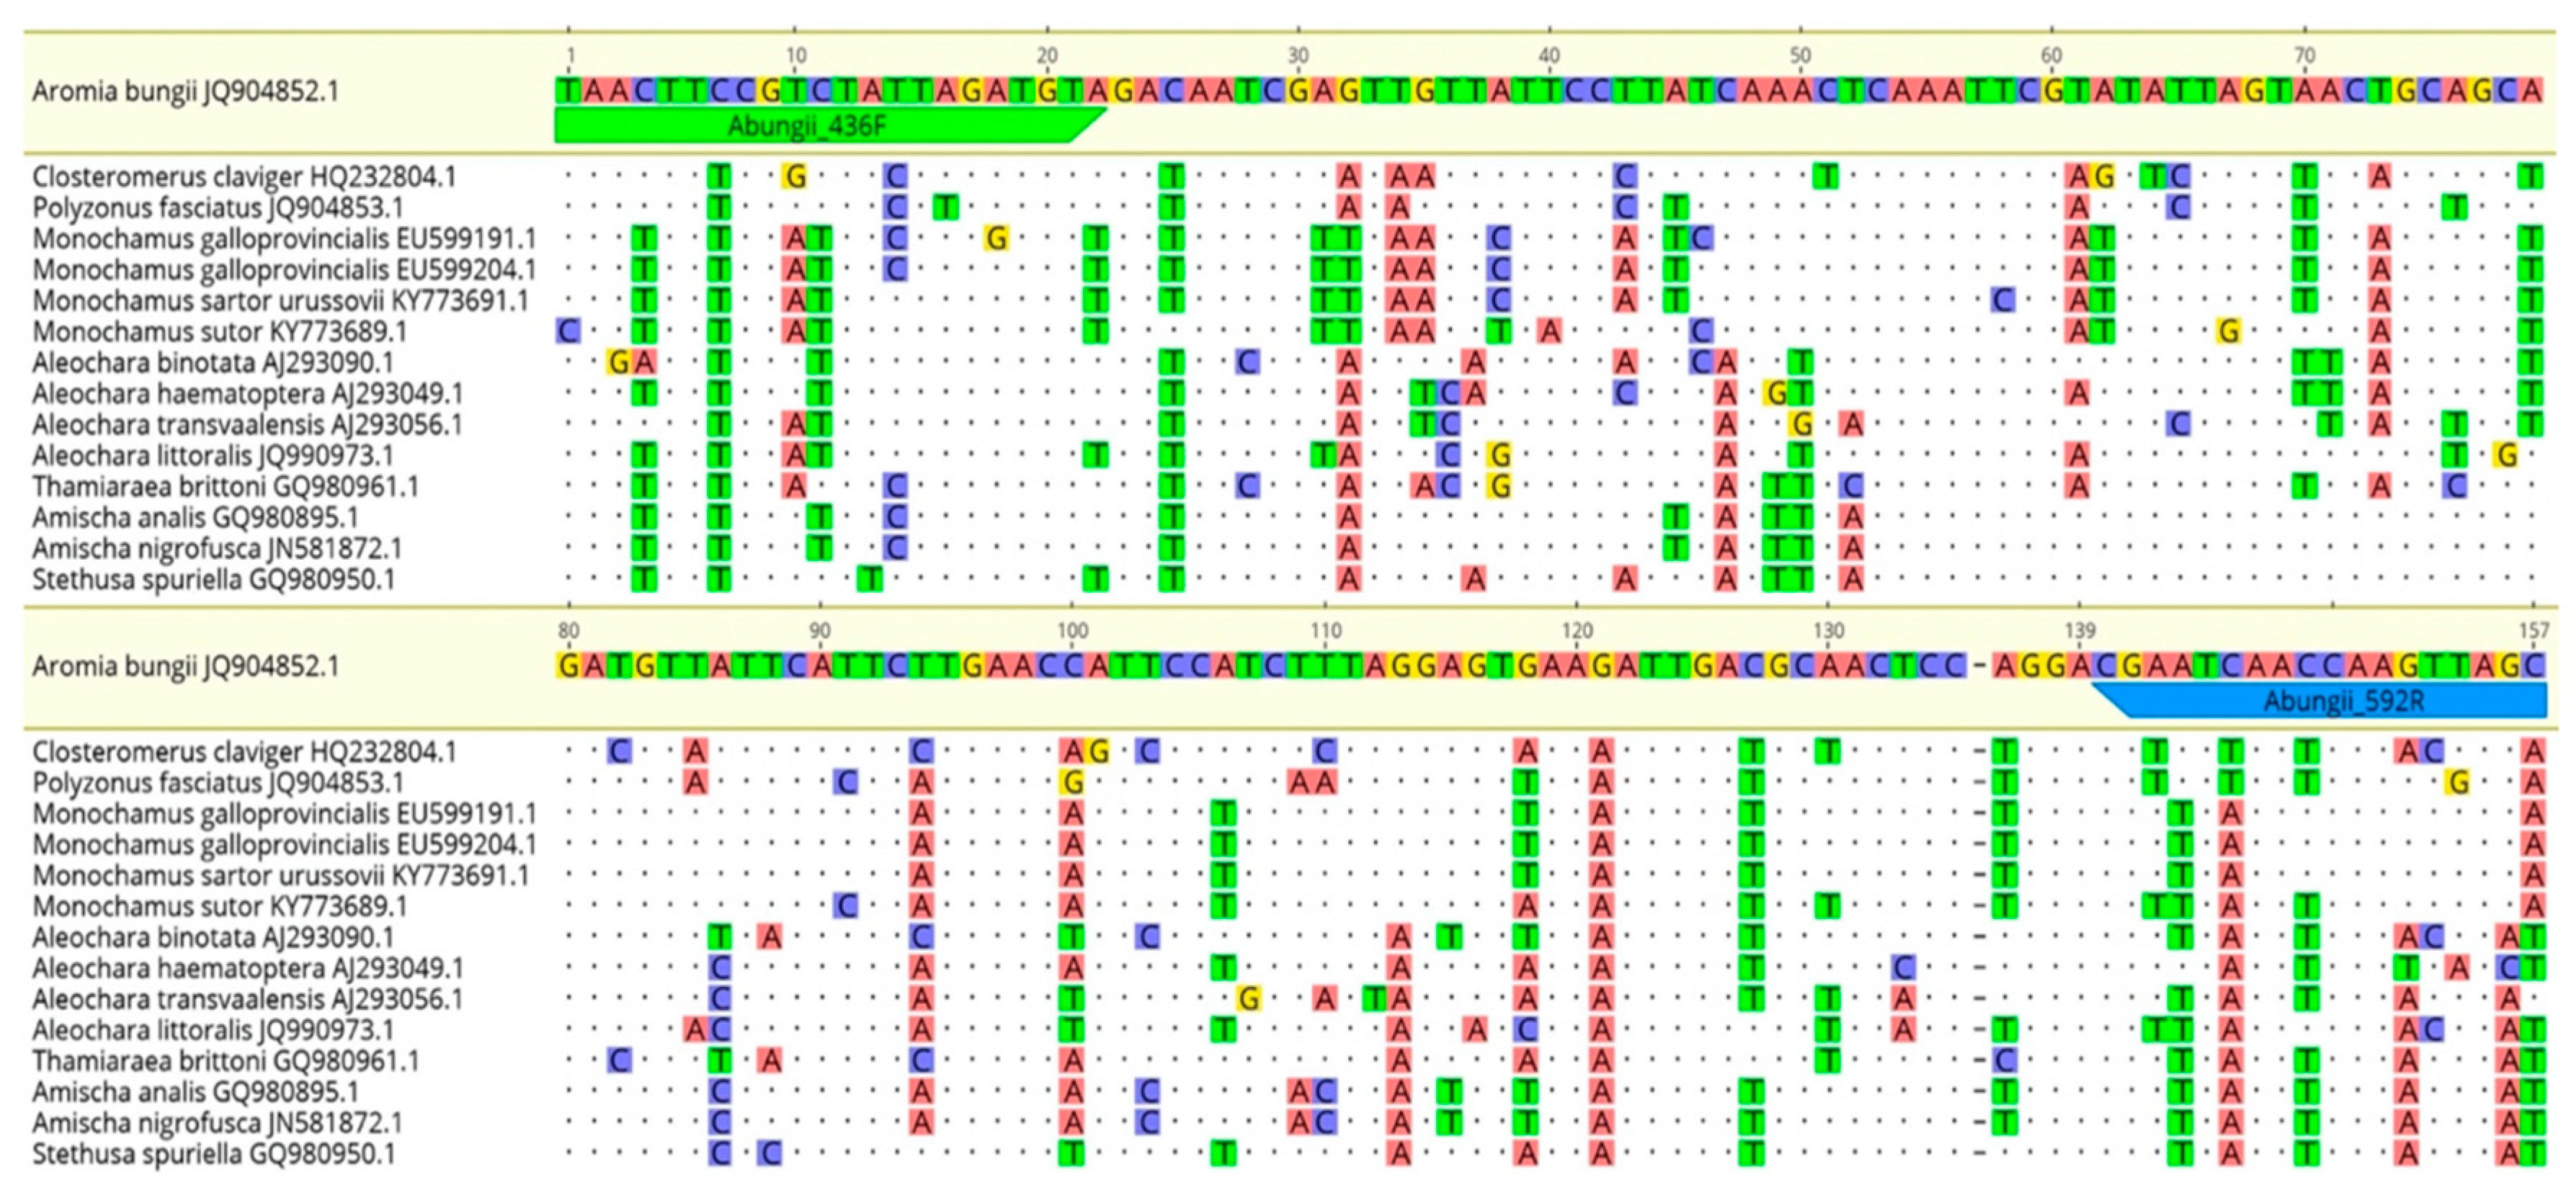The width and height of the screenshot is (2576, 1195).
Task: Select the Abungii_592R reverse primer annotation
Action: pyautogui.click(x=2320, y=700)
